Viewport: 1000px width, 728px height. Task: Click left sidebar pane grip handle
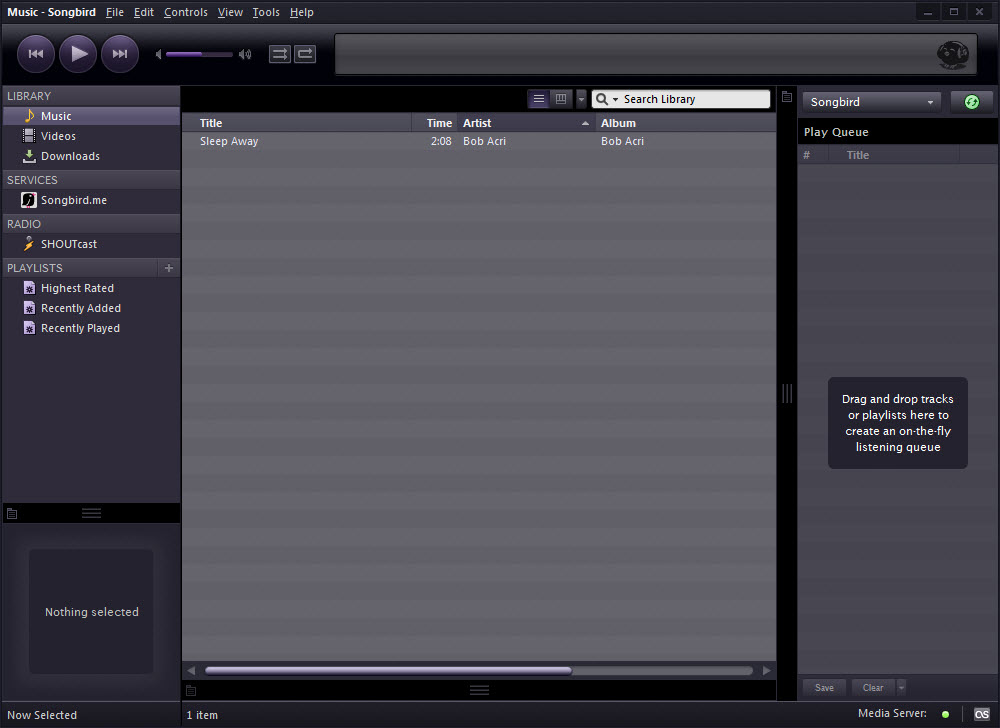click(91, 513)
